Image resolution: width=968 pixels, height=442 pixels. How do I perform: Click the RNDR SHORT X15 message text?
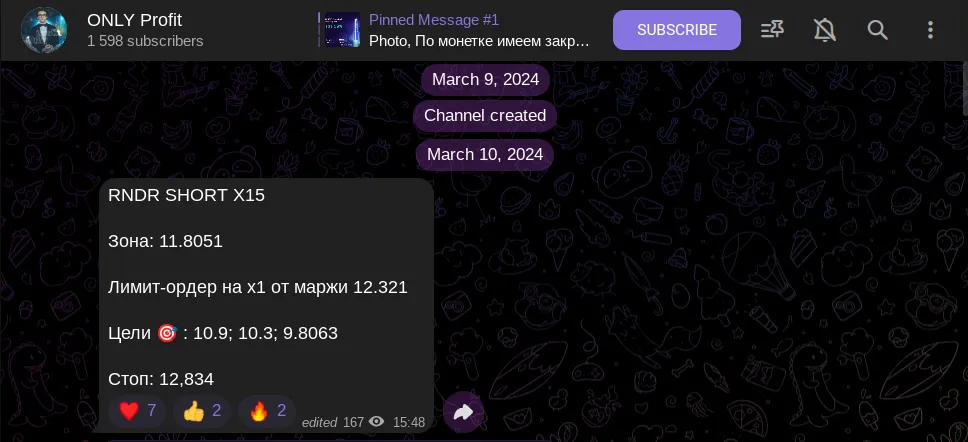pos(186,196)
